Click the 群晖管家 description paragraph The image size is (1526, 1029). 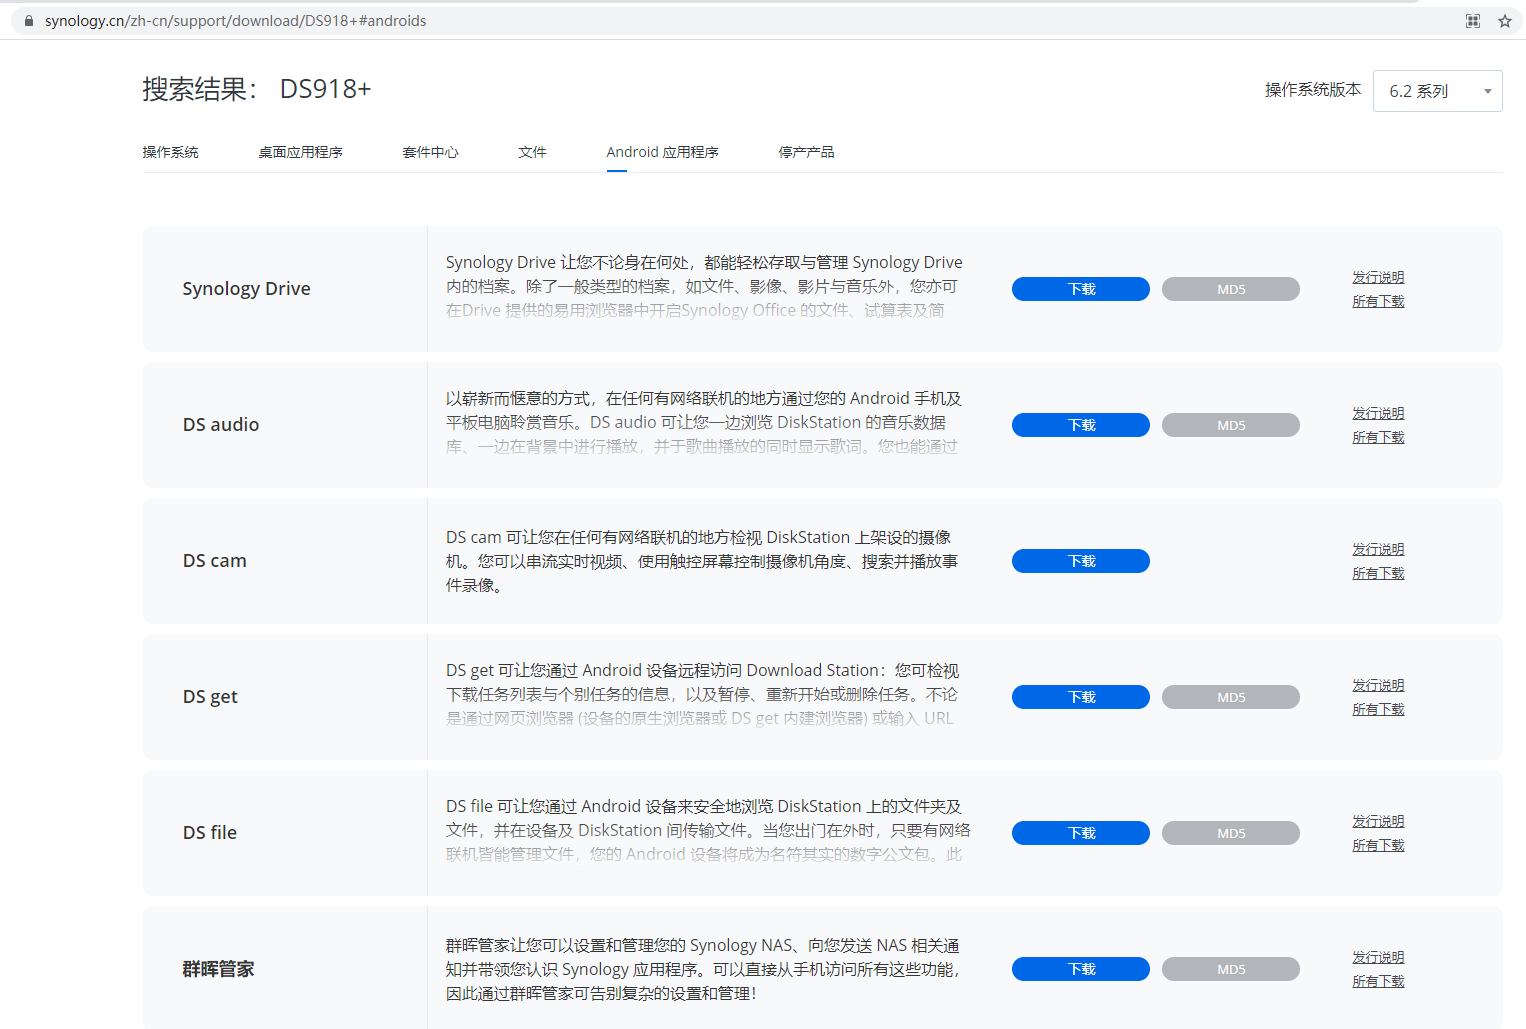(703, 969)
